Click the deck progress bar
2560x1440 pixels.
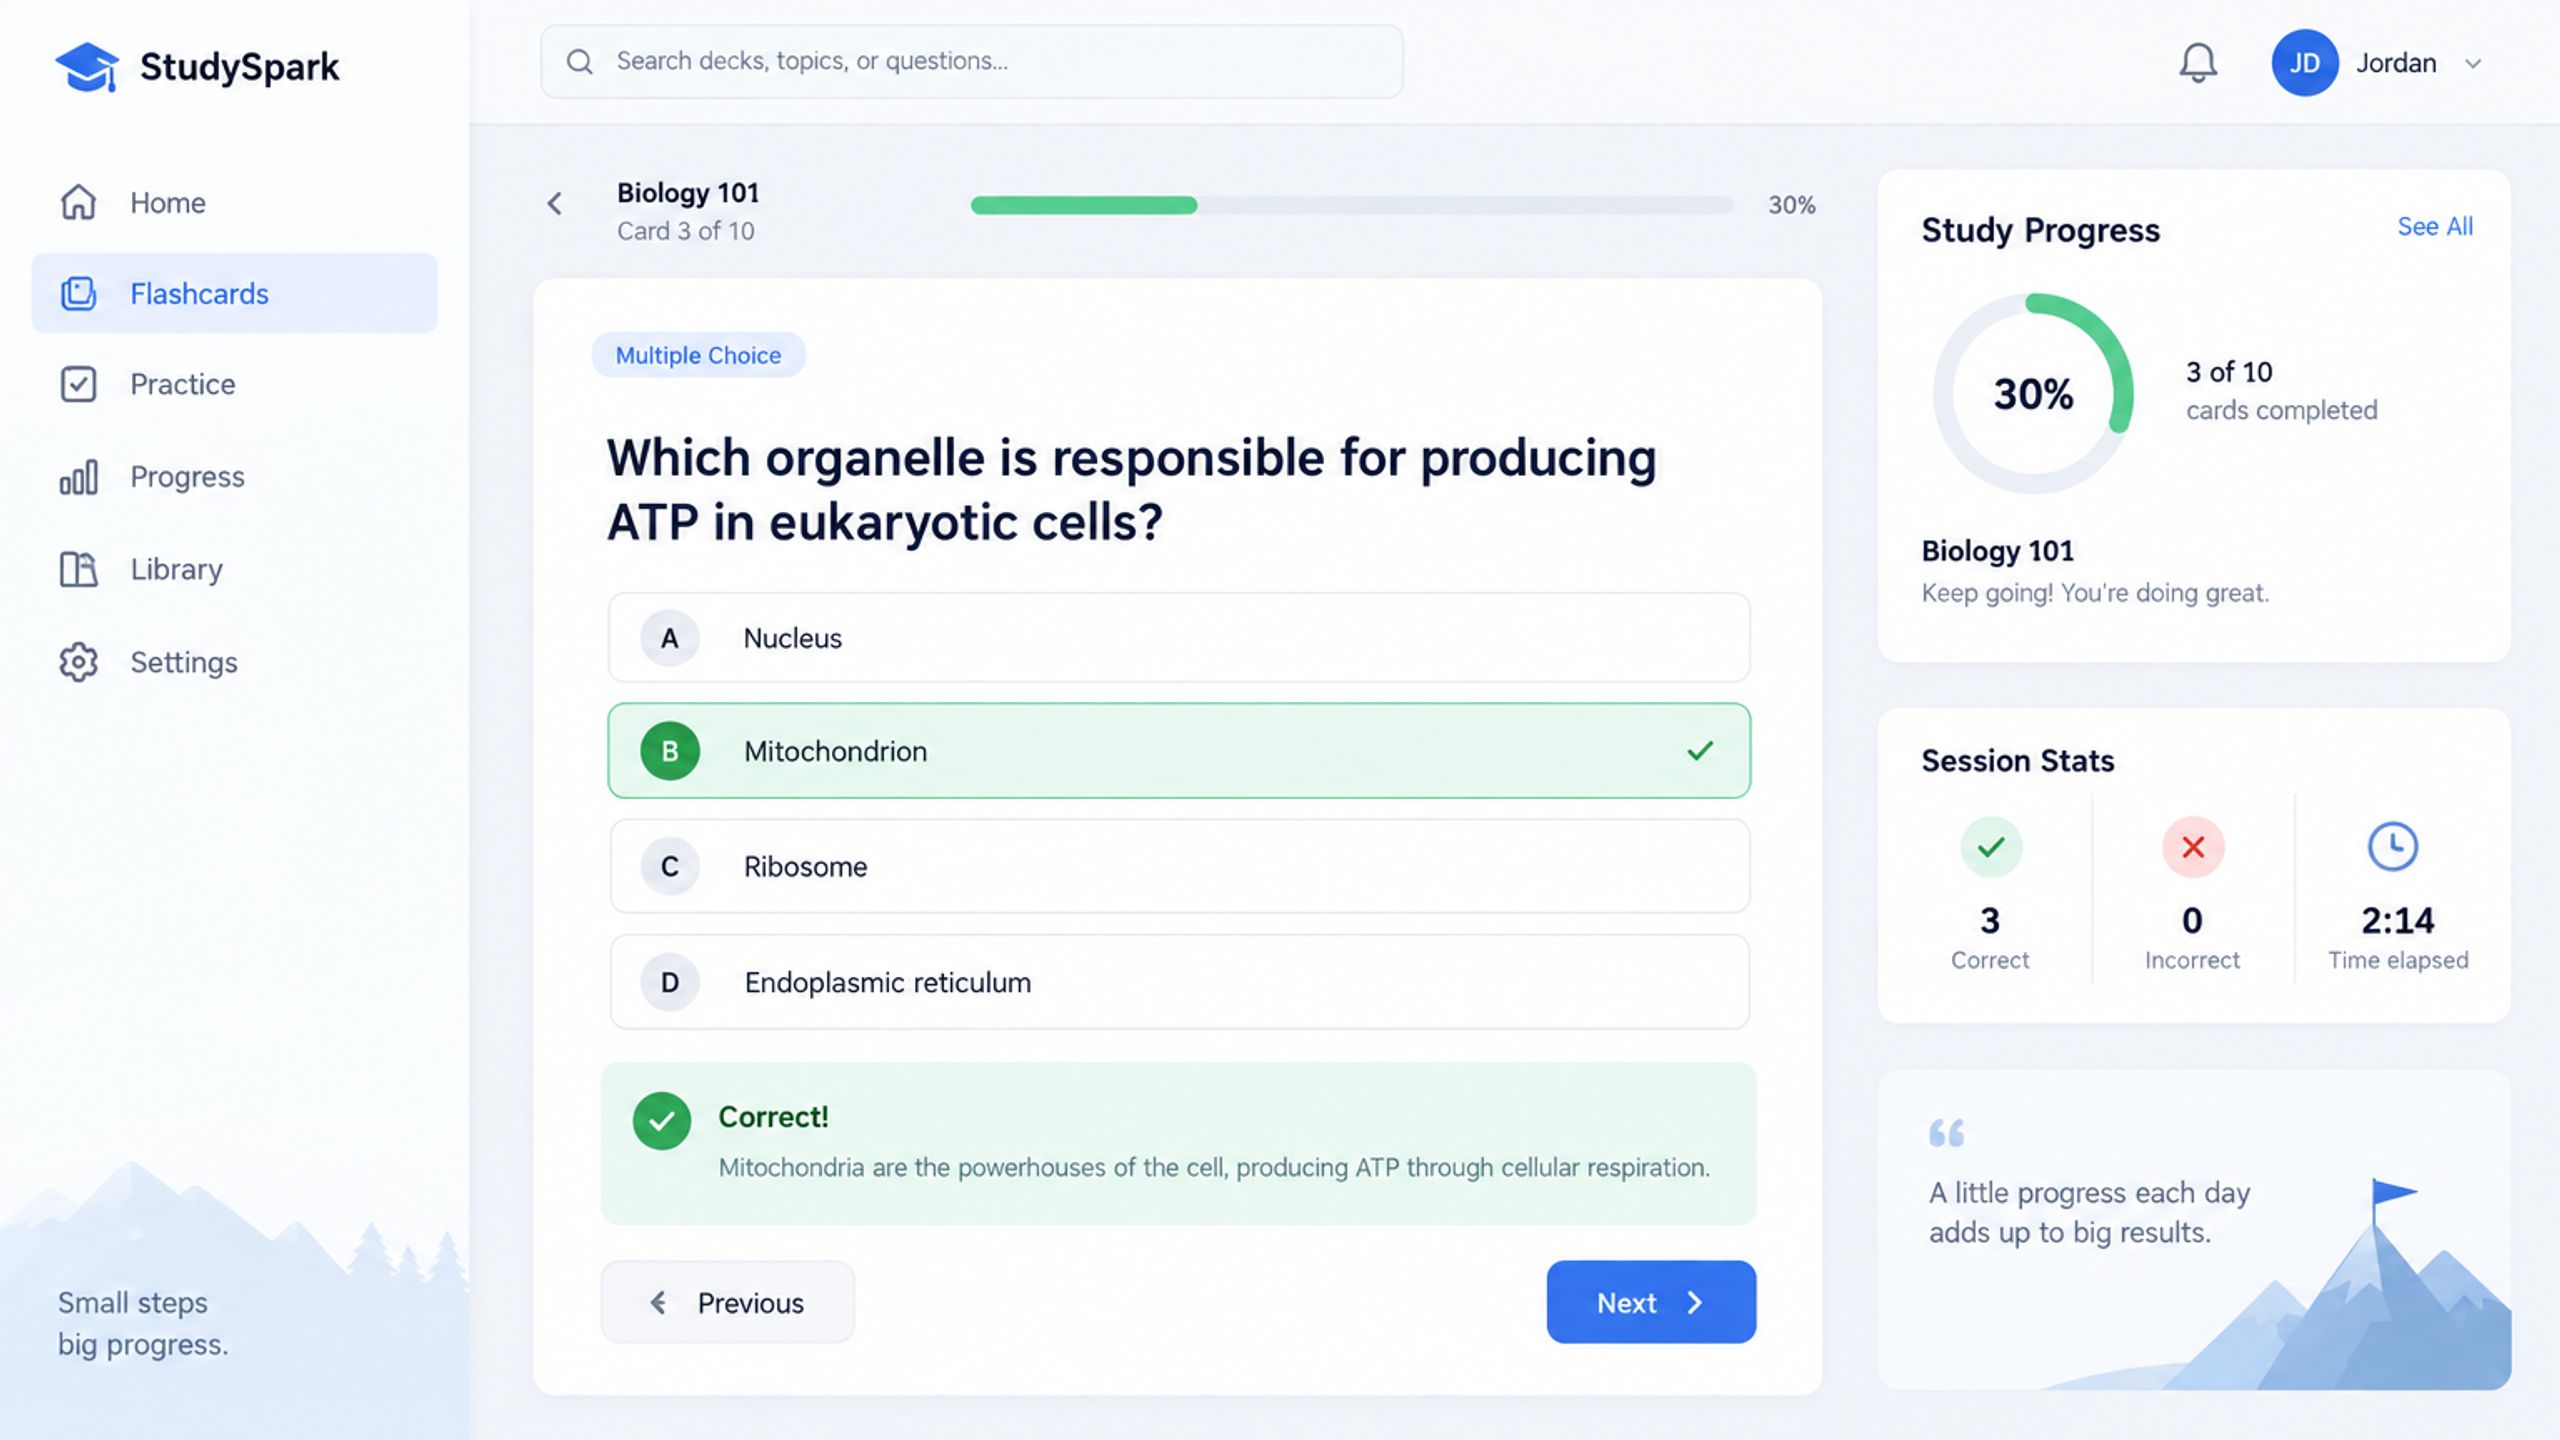(x=1352, y=205)
